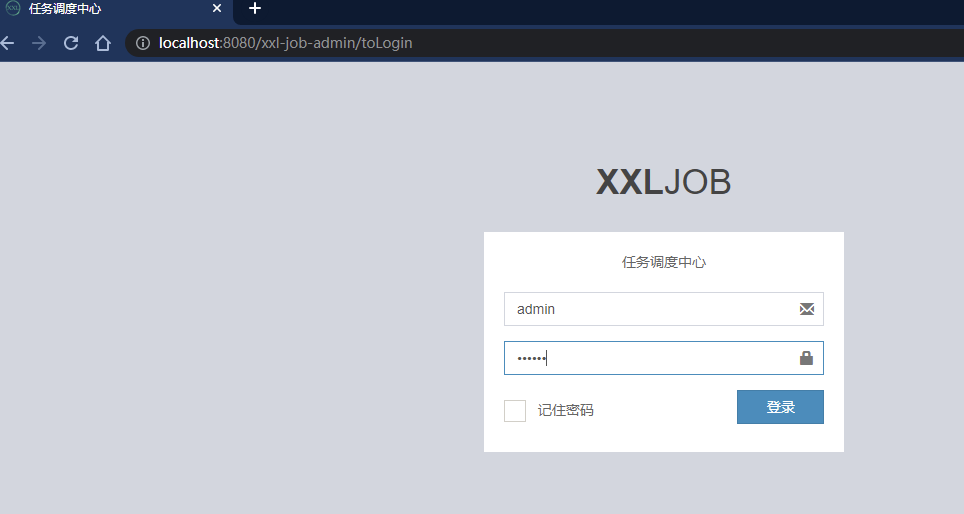Click the browser forward arrow

(39, 43)
